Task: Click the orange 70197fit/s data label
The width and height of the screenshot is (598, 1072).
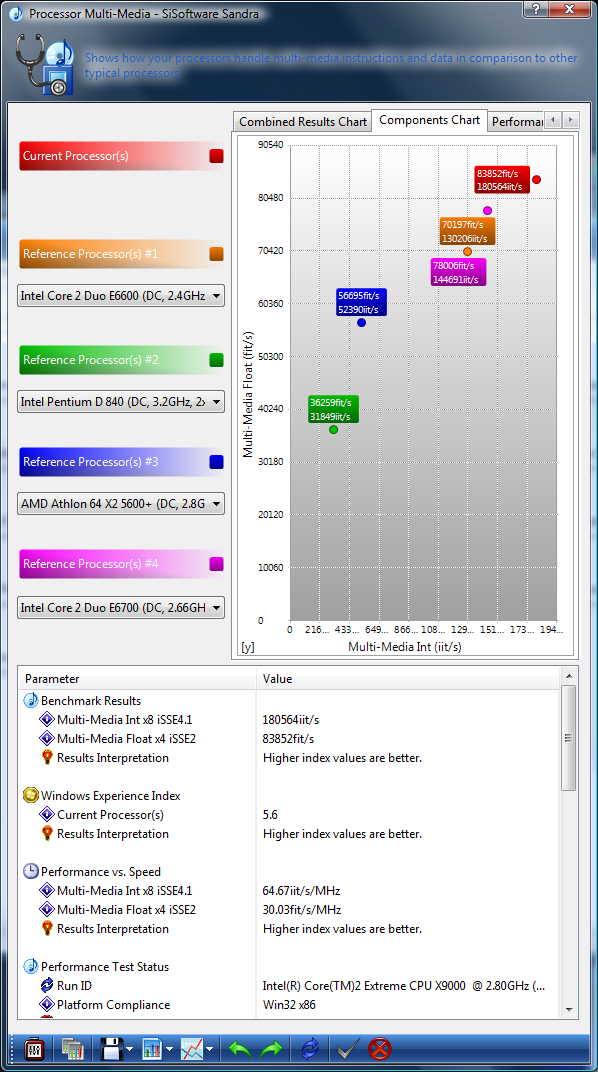Action: tap(467, 231)
